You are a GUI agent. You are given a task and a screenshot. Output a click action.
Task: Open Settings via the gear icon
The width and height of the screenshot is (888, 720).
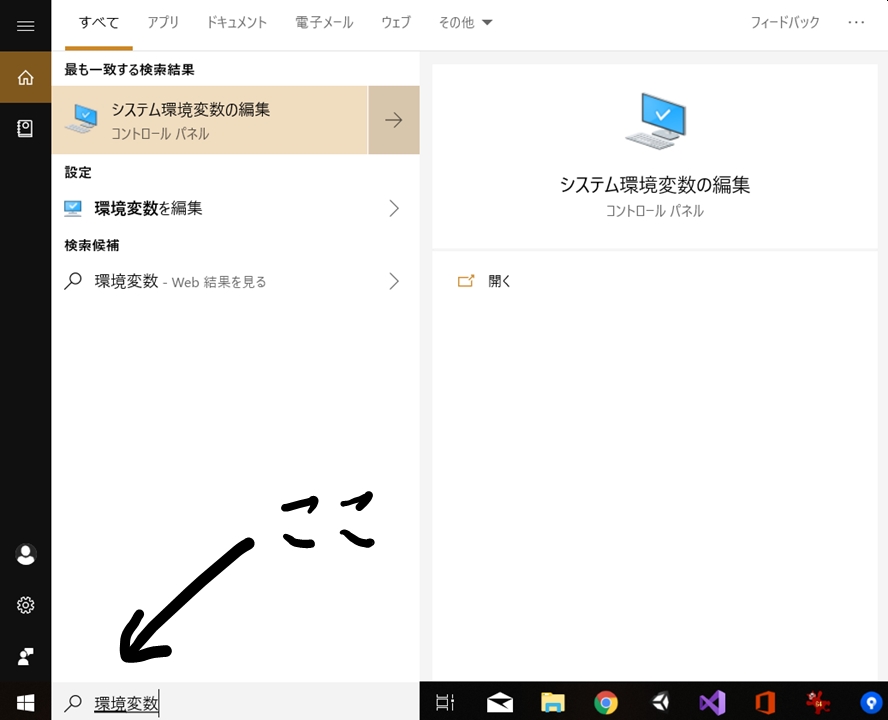25,605
